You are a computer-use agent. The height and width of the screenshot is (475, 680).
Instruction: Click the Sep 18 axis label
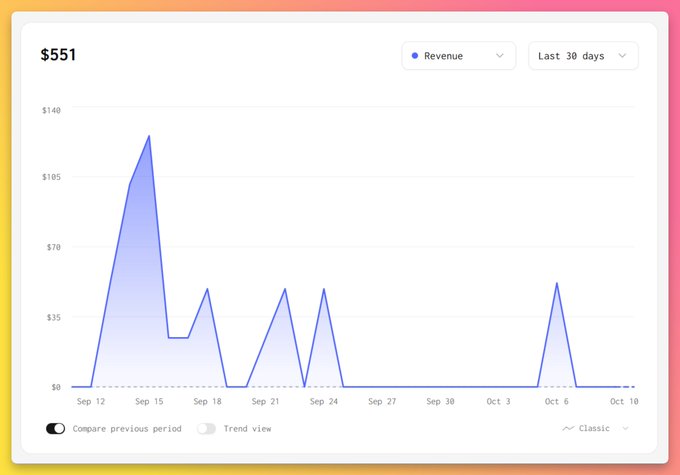pos(207,401)
